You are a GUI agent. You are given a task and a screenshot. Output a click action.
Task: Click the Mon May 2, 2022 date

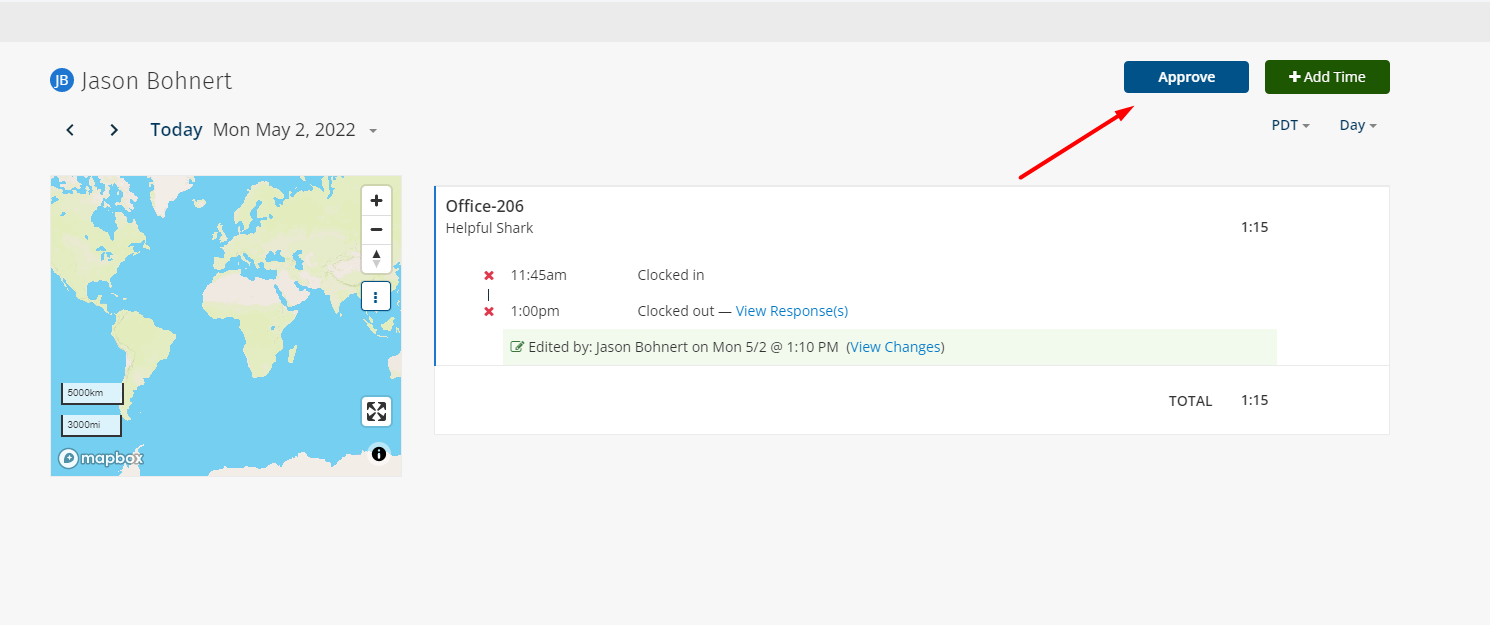[284, 129]
